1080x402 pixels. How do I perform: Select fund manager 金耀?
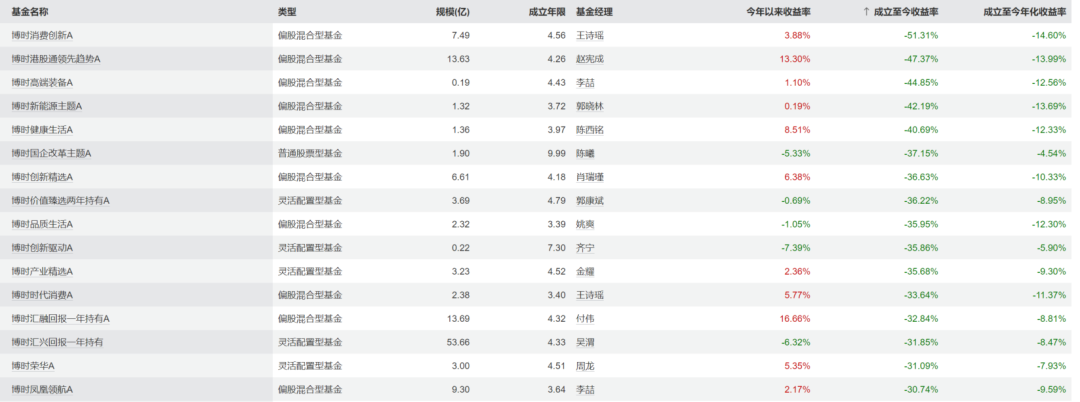click(585, 271)
